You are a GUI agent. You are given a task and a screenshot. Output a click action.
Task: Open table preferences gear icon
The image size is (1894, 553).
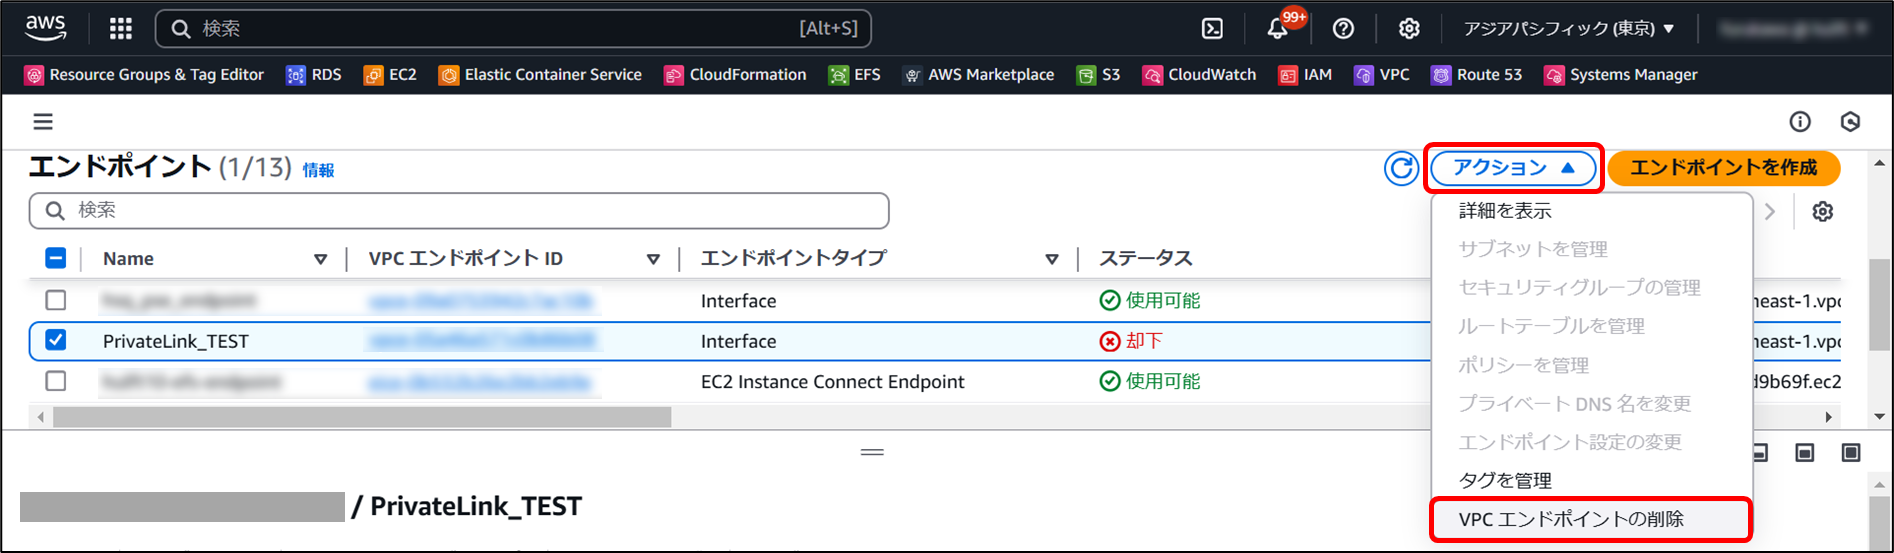tap(1823, 211)
